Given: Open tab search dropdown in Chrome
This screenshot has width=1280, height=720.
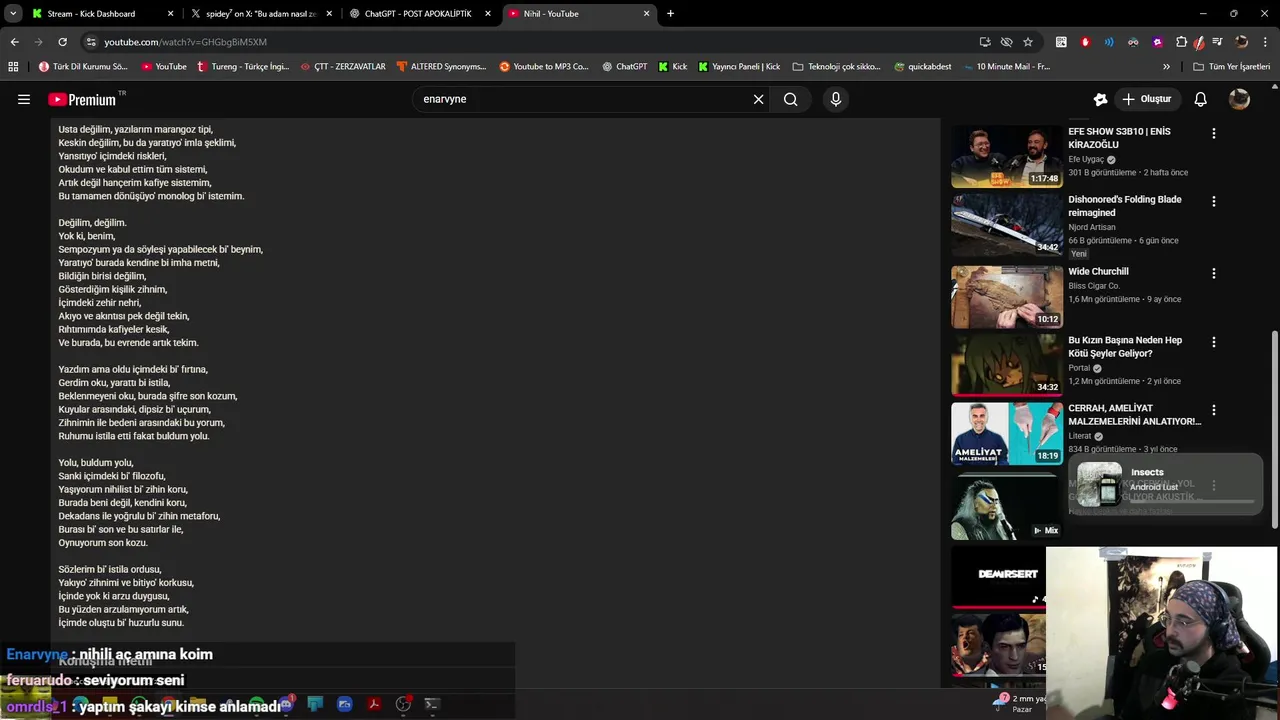Looking at the screenshot, I should pos(13,14).
